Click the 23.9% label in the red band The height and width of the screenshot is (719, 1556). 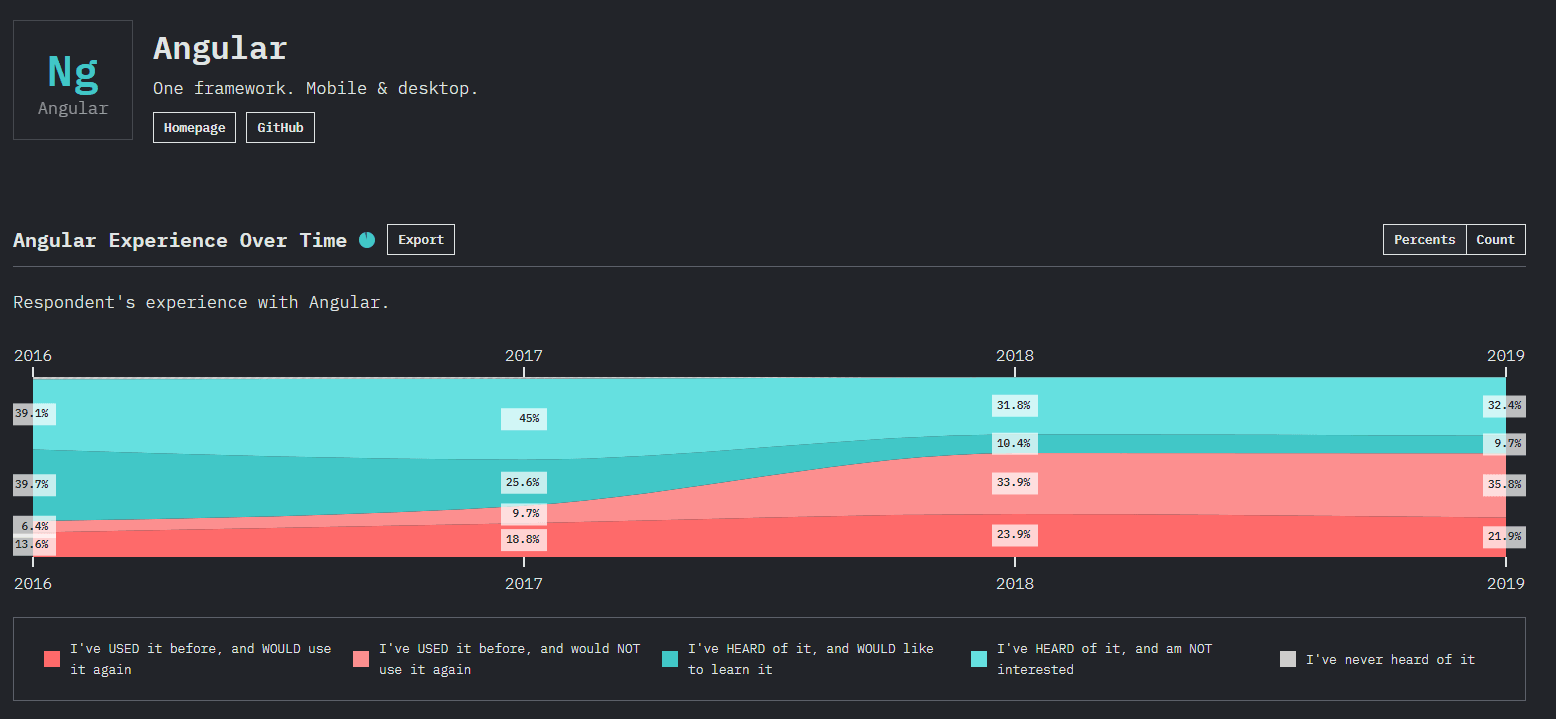(1014, 535)
